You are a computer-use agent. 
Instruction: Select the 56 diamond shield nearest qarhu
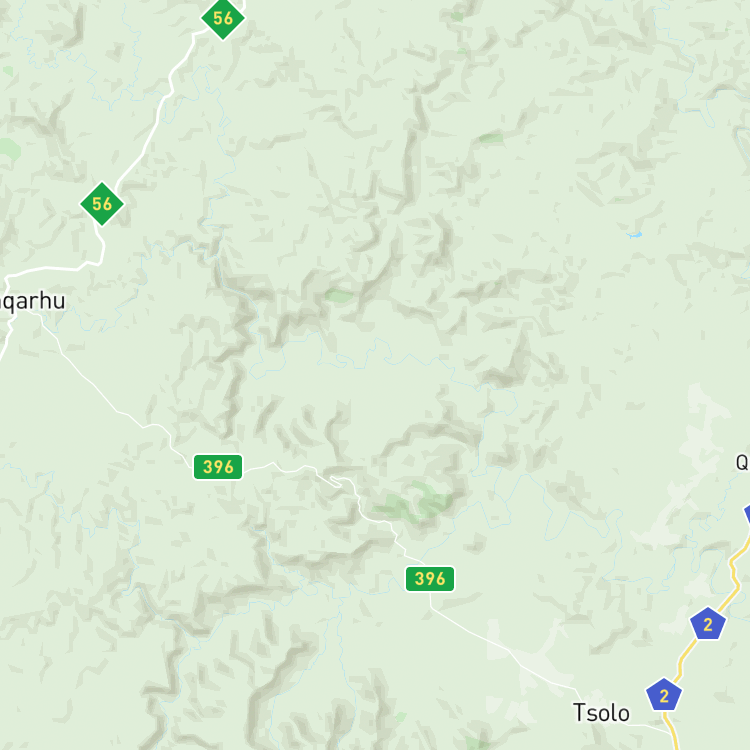102,204
